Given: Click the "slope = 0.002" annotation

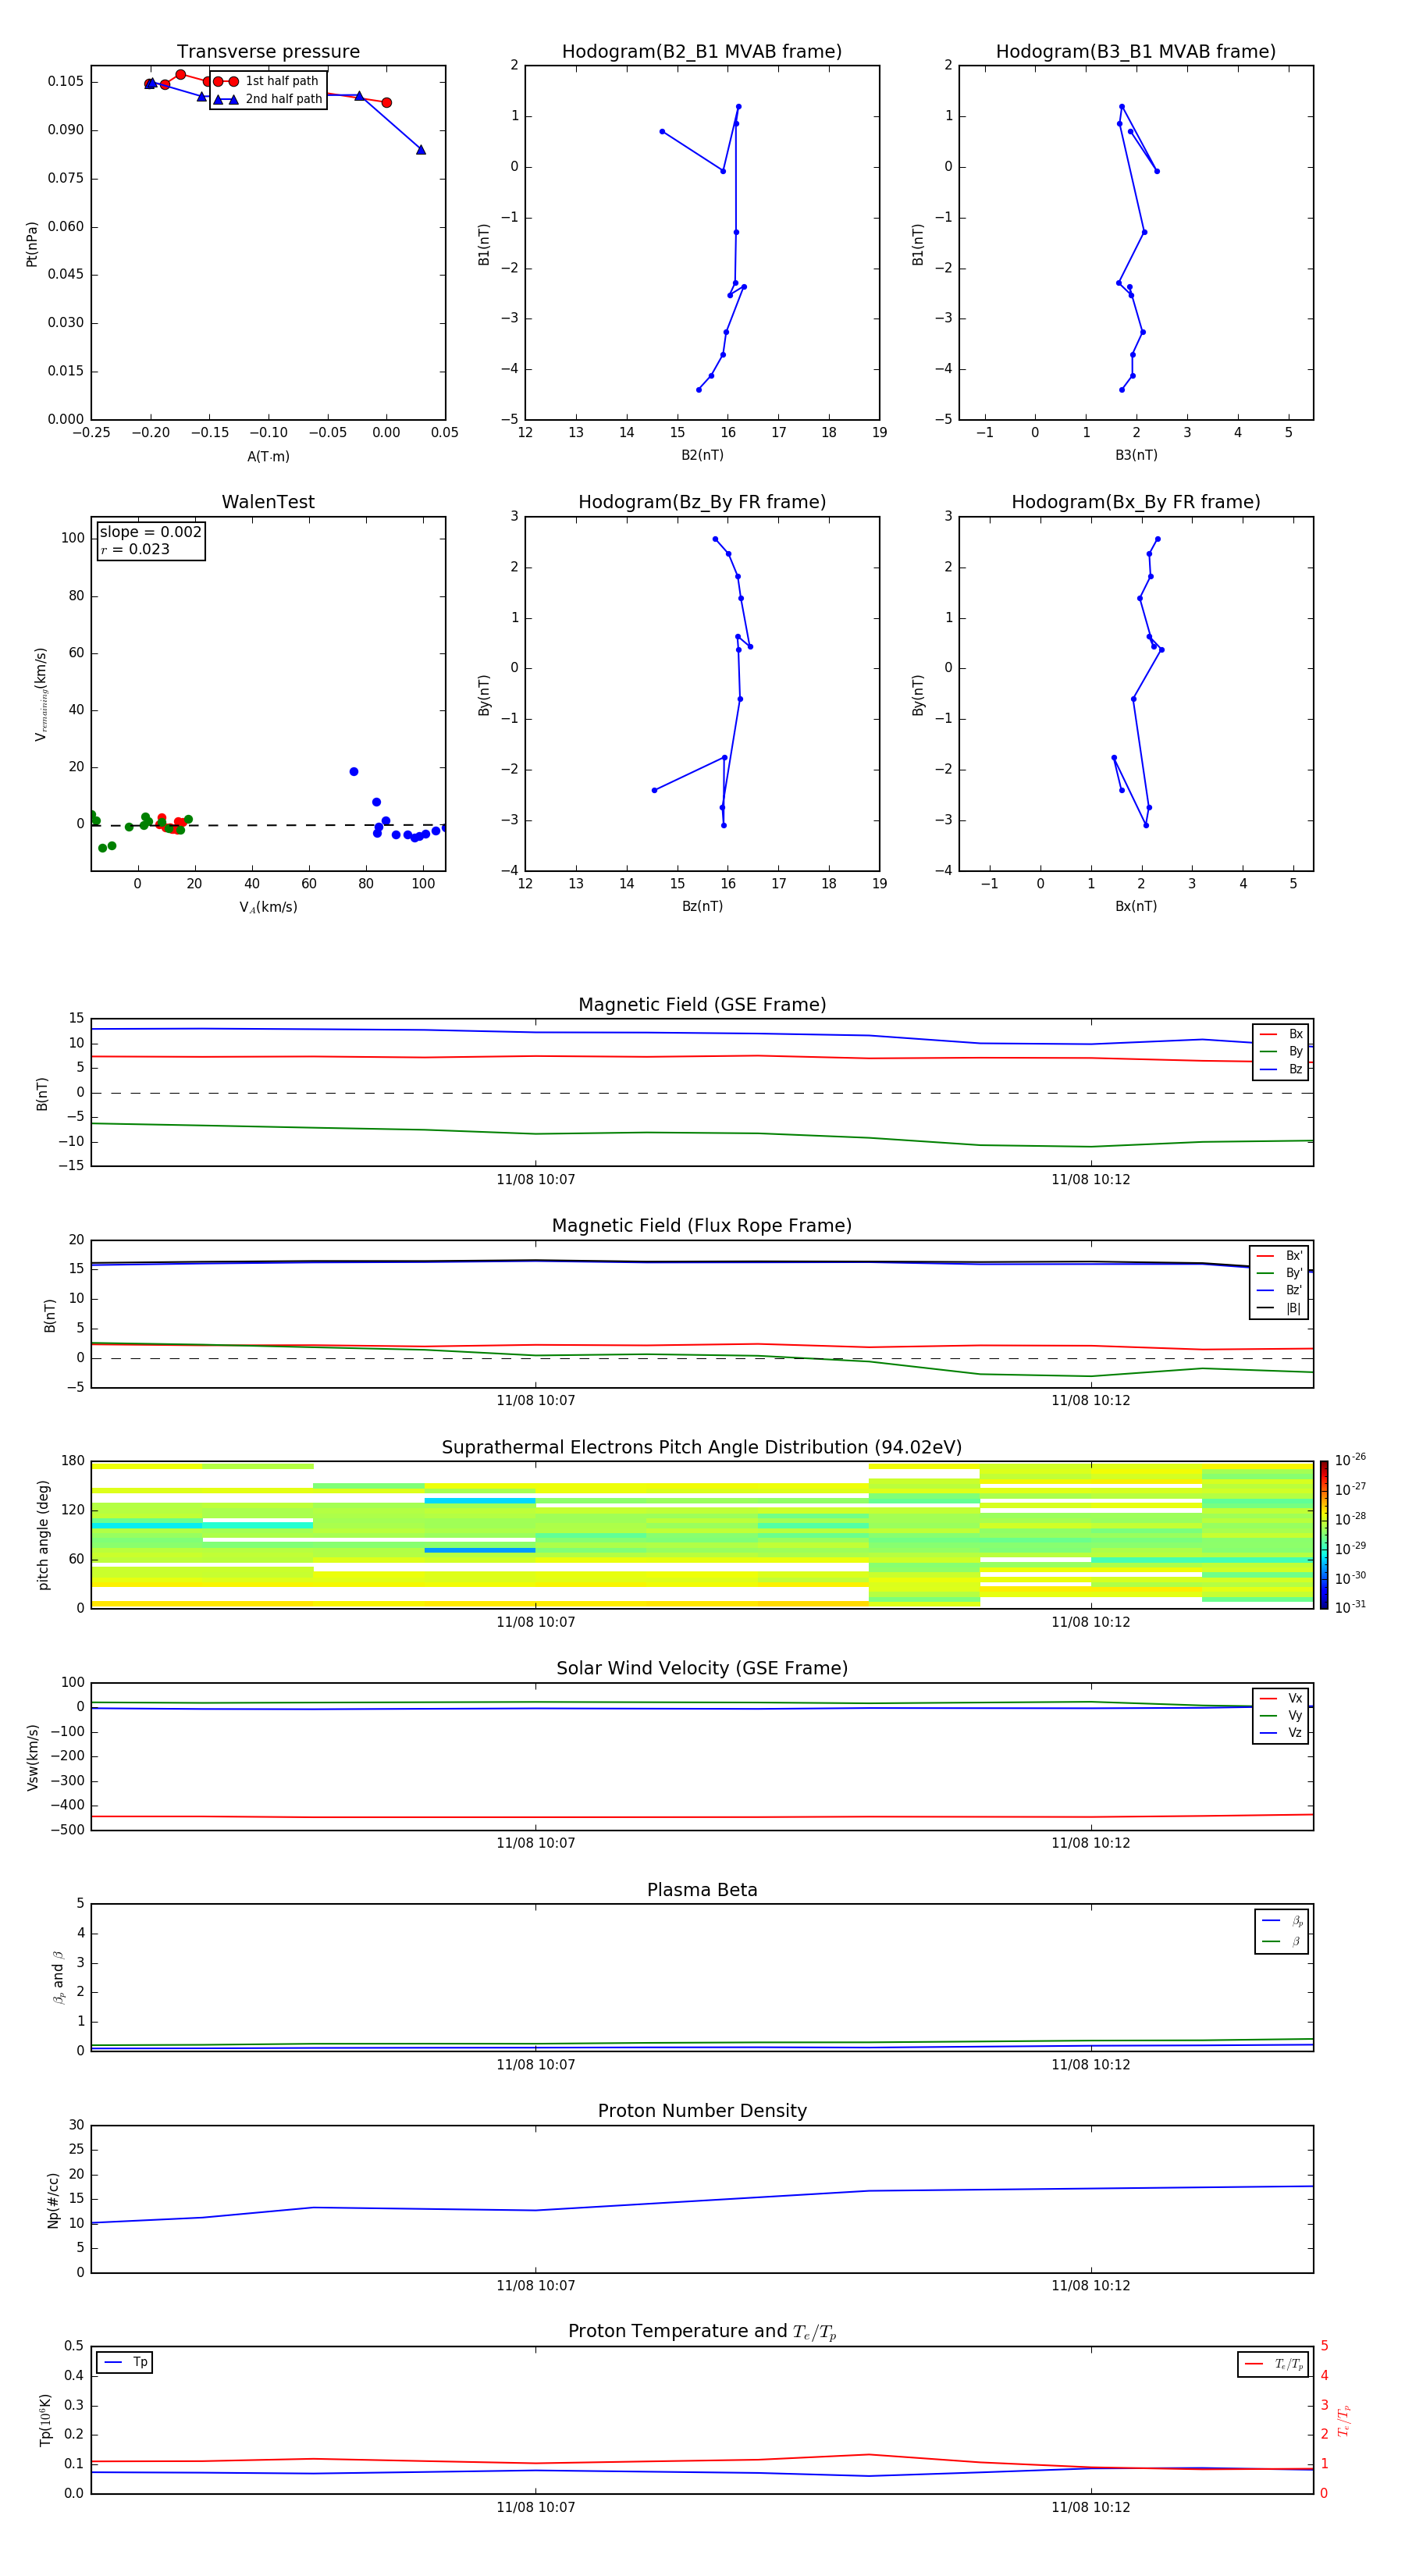Looking at the screenshot, I should coord(150,532).
